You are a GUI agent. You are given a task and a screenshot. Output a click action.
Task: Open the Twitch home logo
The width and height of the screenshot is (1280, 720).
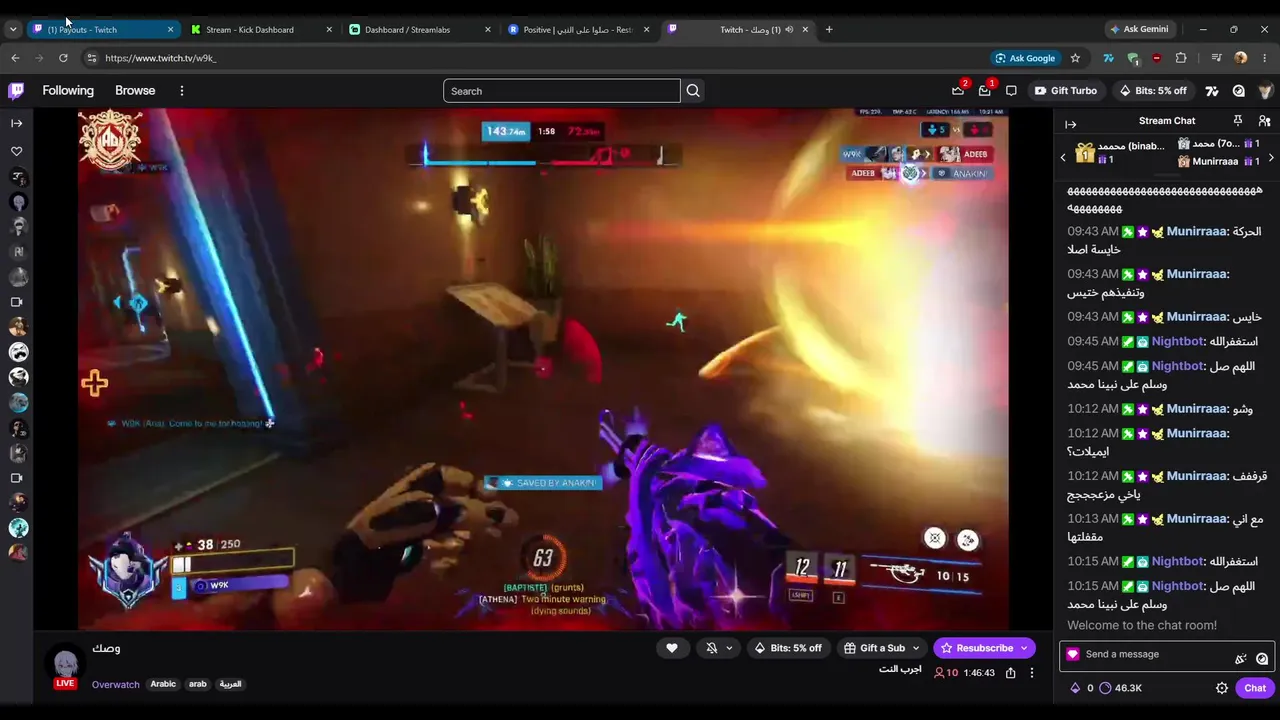[16, 91]
